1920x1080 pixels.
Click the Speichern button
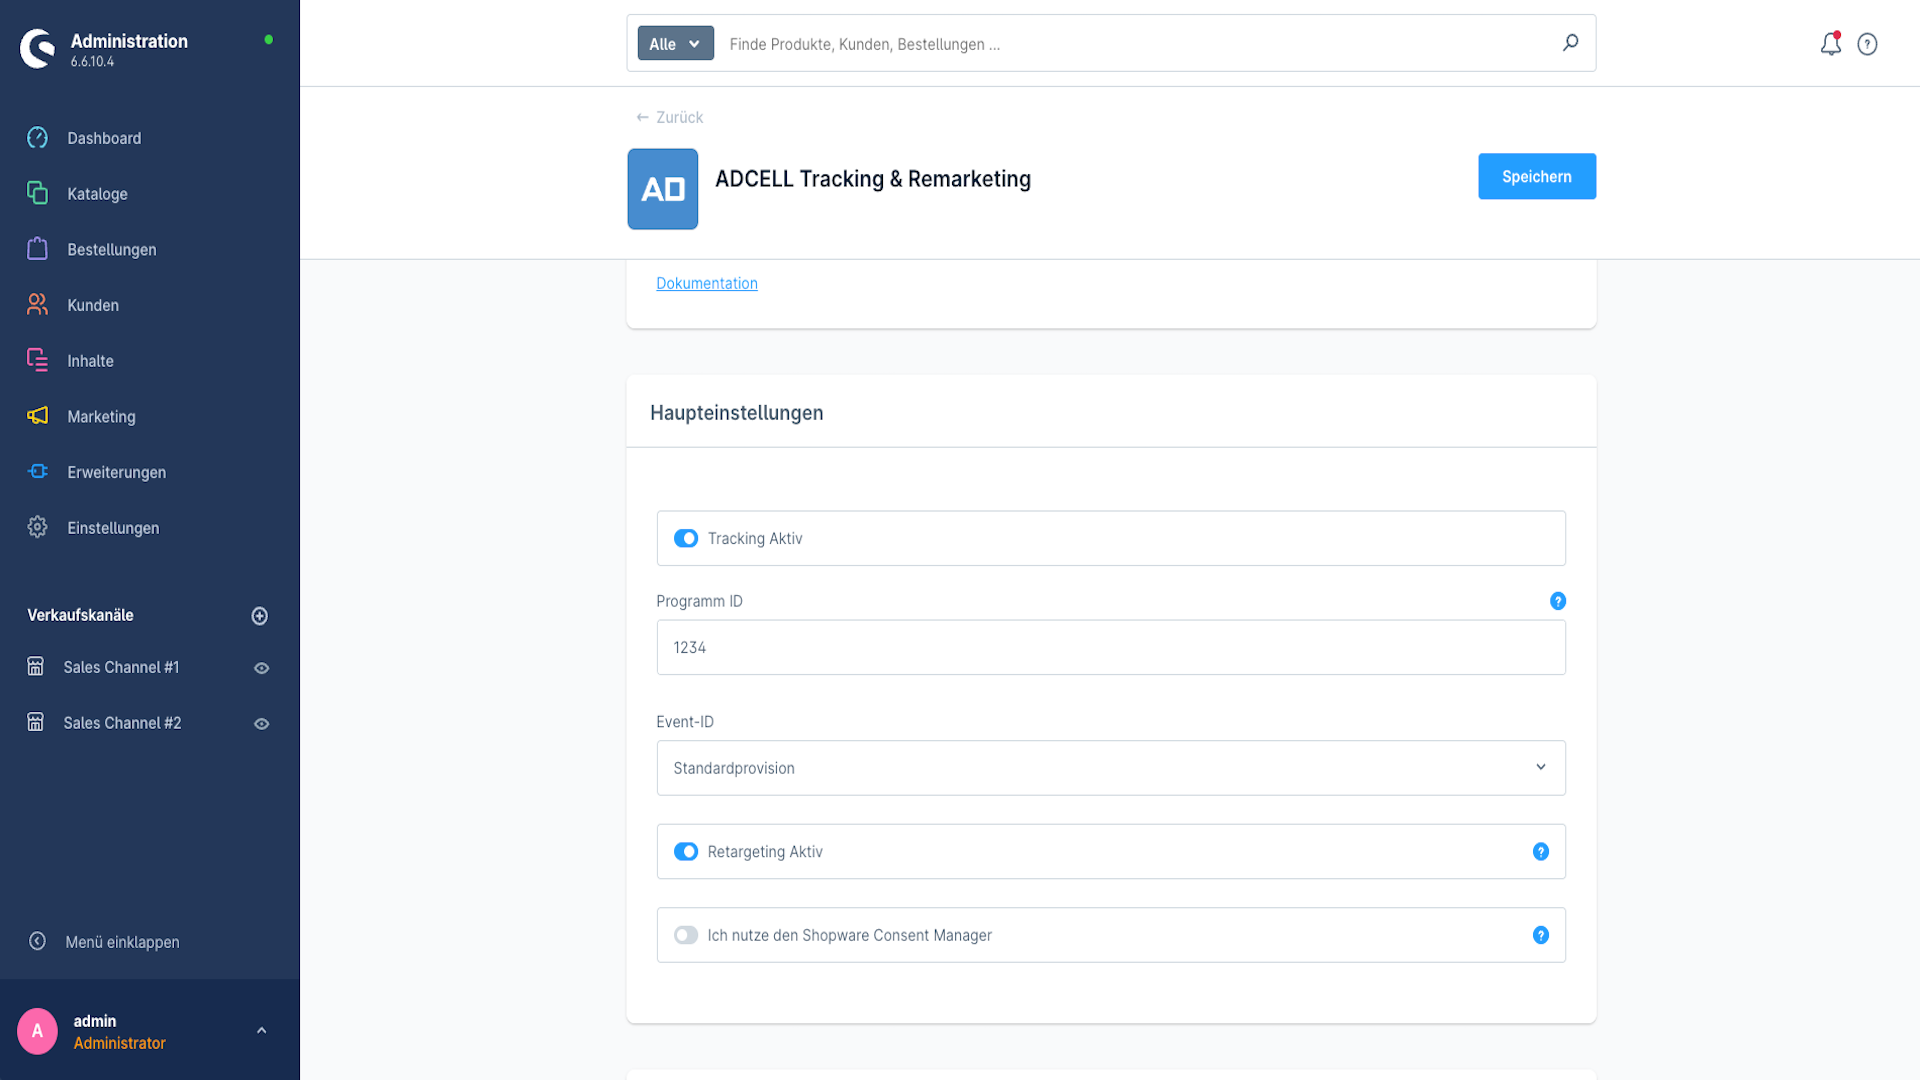tap(1537, 176)
